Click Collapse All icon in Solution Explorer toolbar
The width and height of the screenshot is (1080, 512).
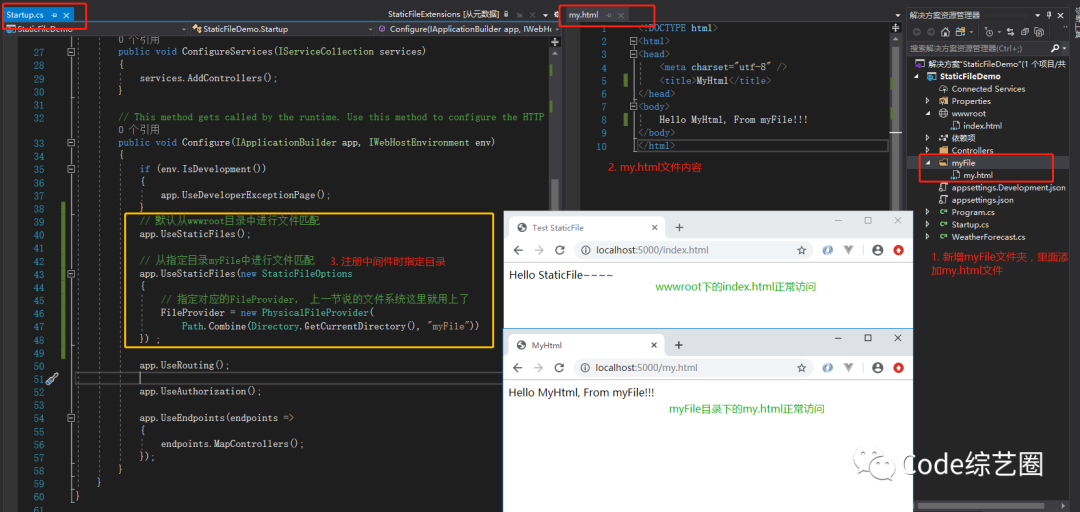(x=1025, y=32)
